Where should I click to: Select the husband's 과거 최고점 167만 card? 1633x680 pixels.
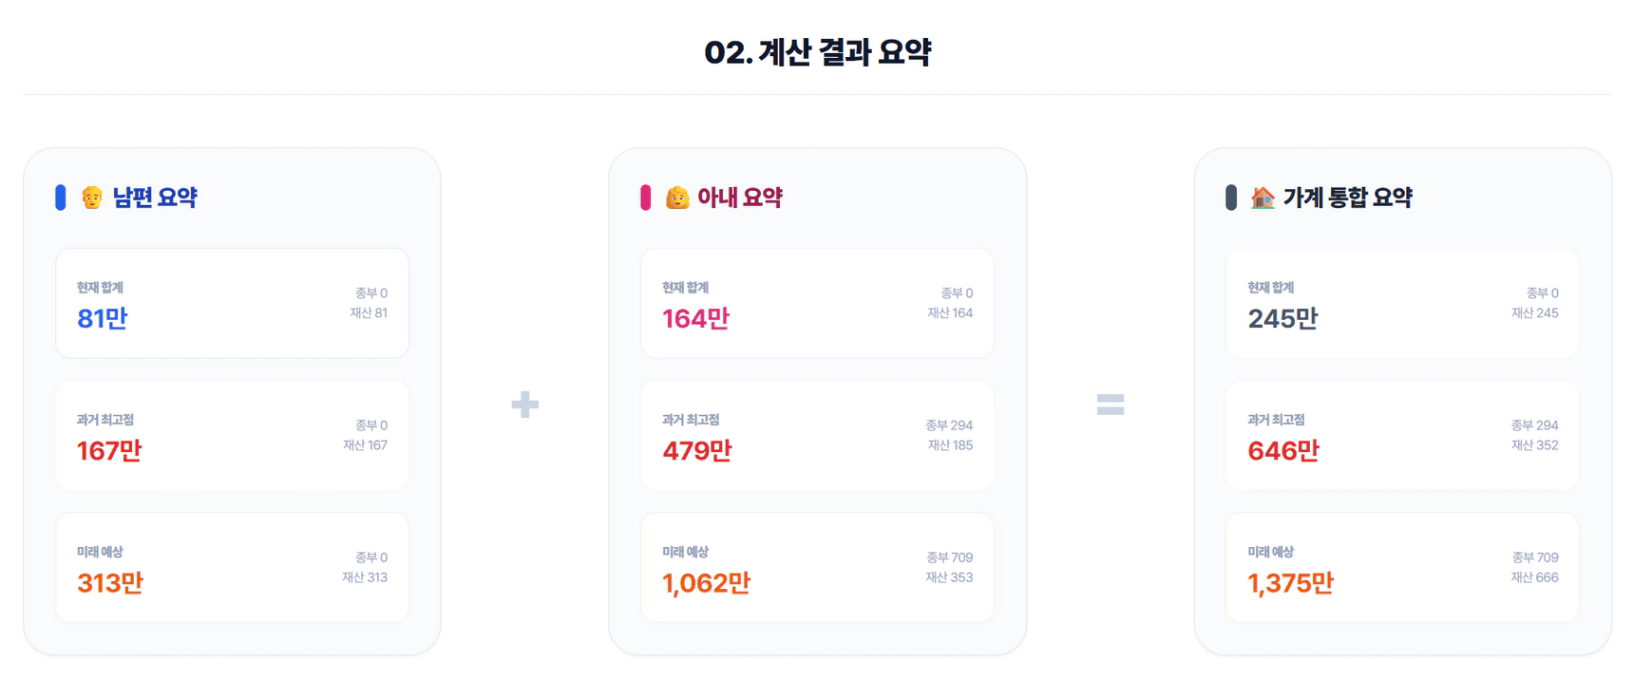point(232,435)
